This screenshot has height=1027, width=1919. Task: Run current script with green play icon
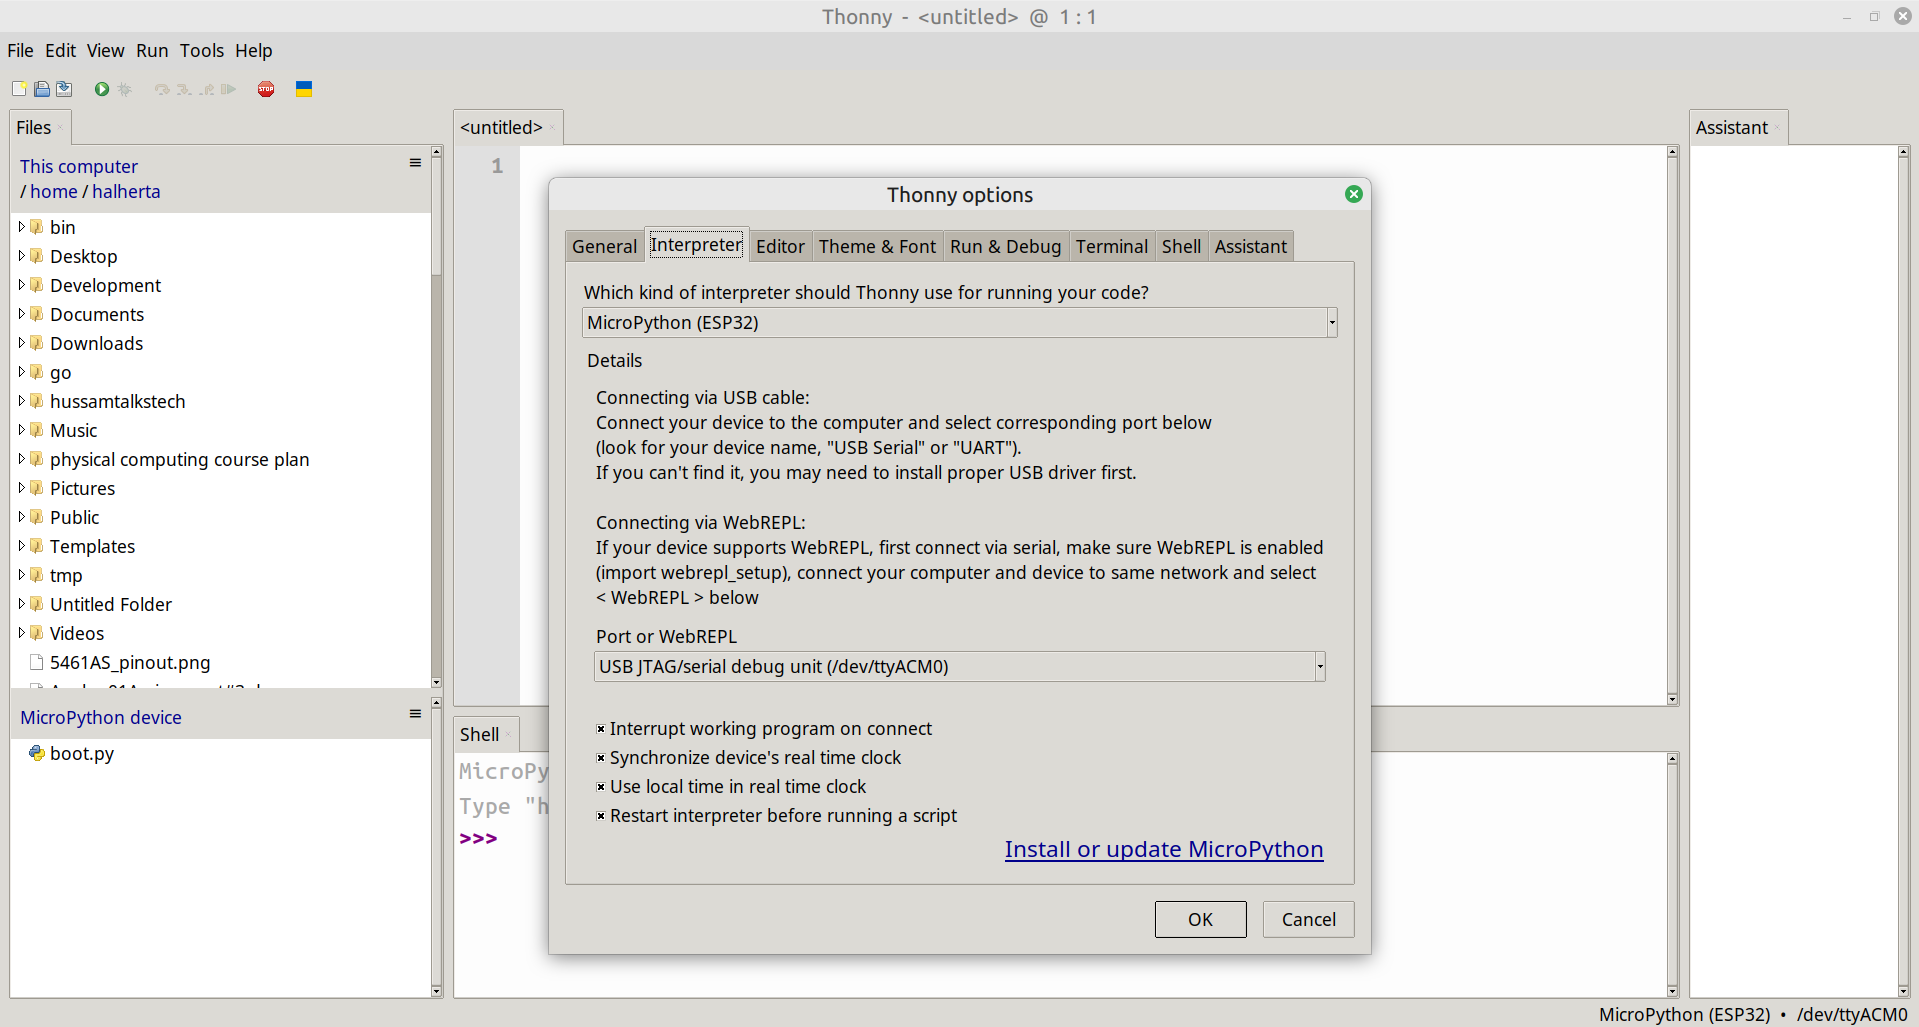click(101, 89)
